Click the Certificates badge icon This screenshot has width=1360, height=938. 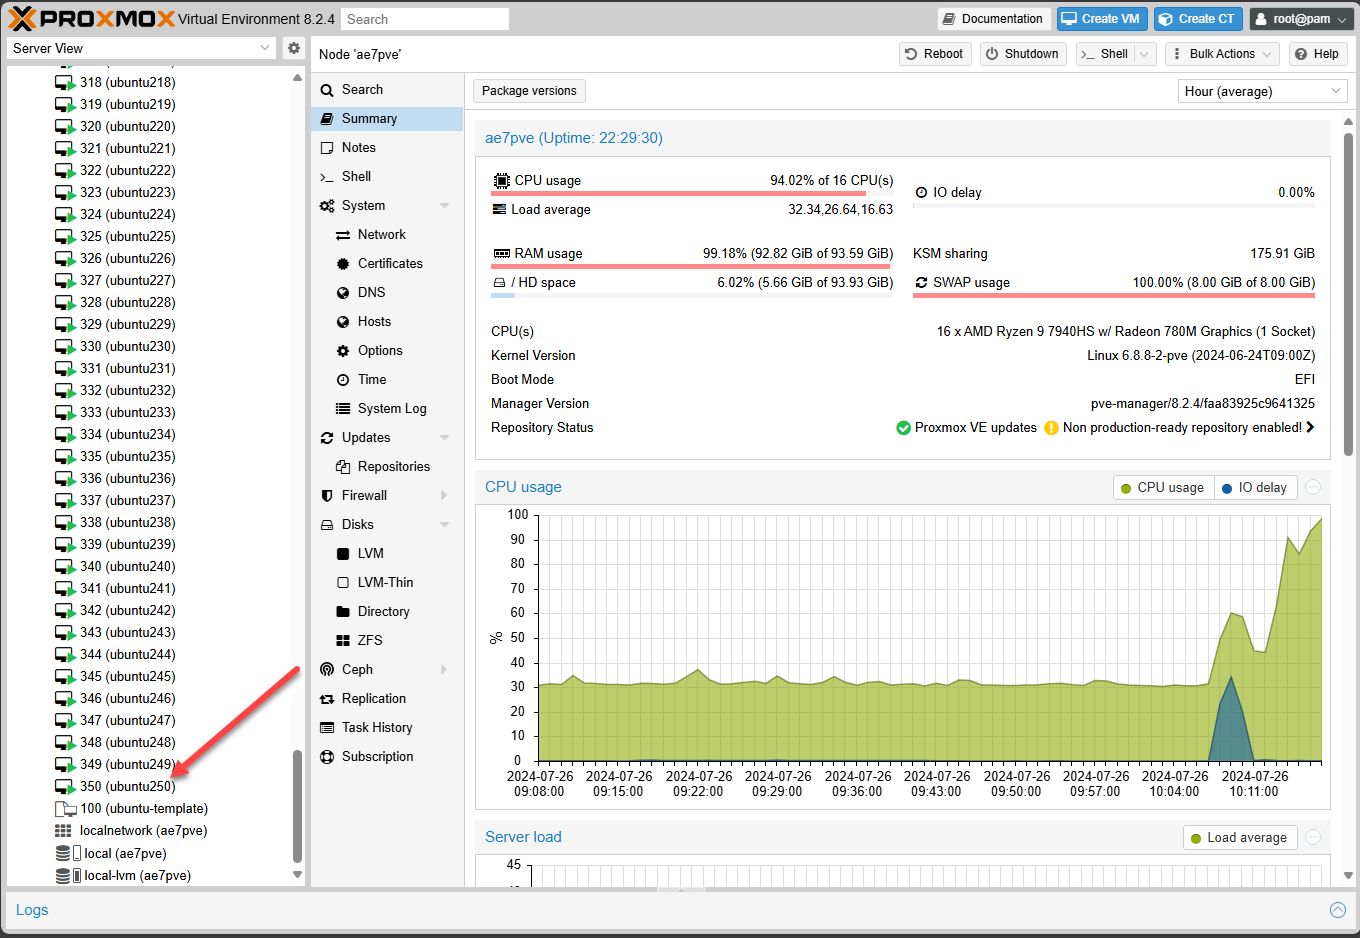pyautogui.click(x=343, y=264)
